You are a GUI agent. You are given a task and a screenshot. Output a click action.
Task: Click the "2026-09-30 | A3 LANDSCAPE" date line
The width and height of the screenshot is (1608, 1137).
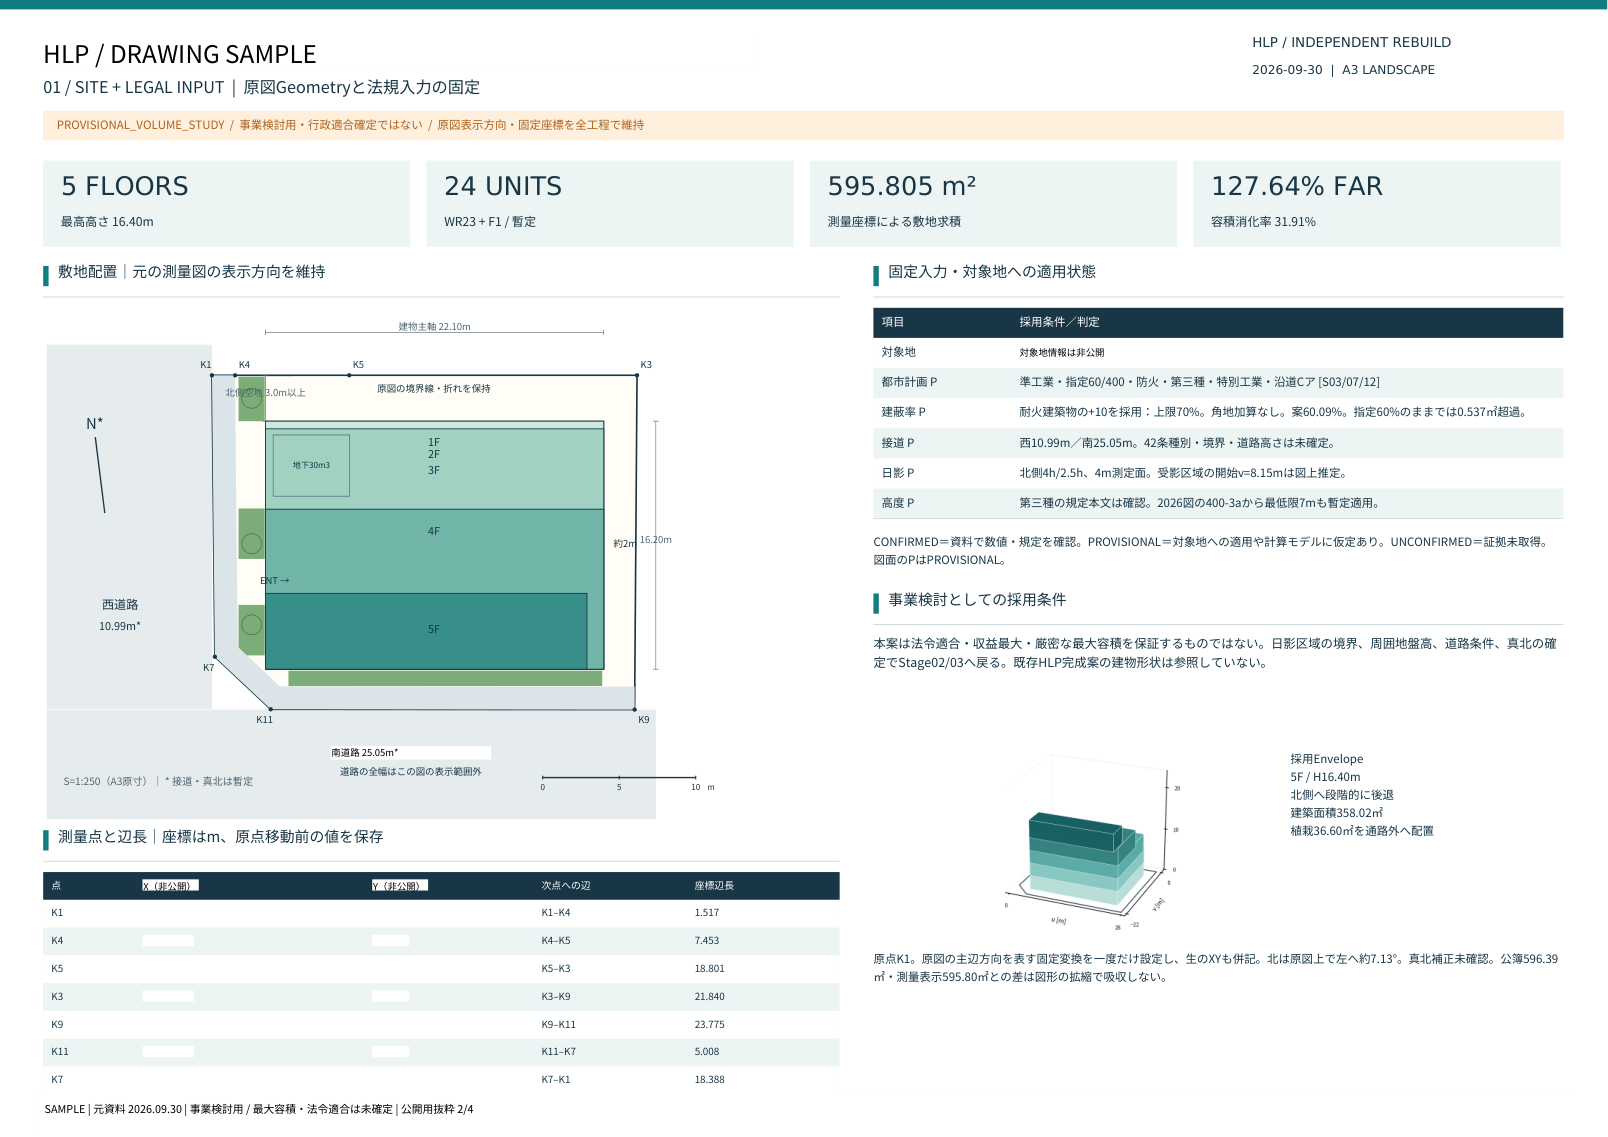click(x=1343, y=70)
